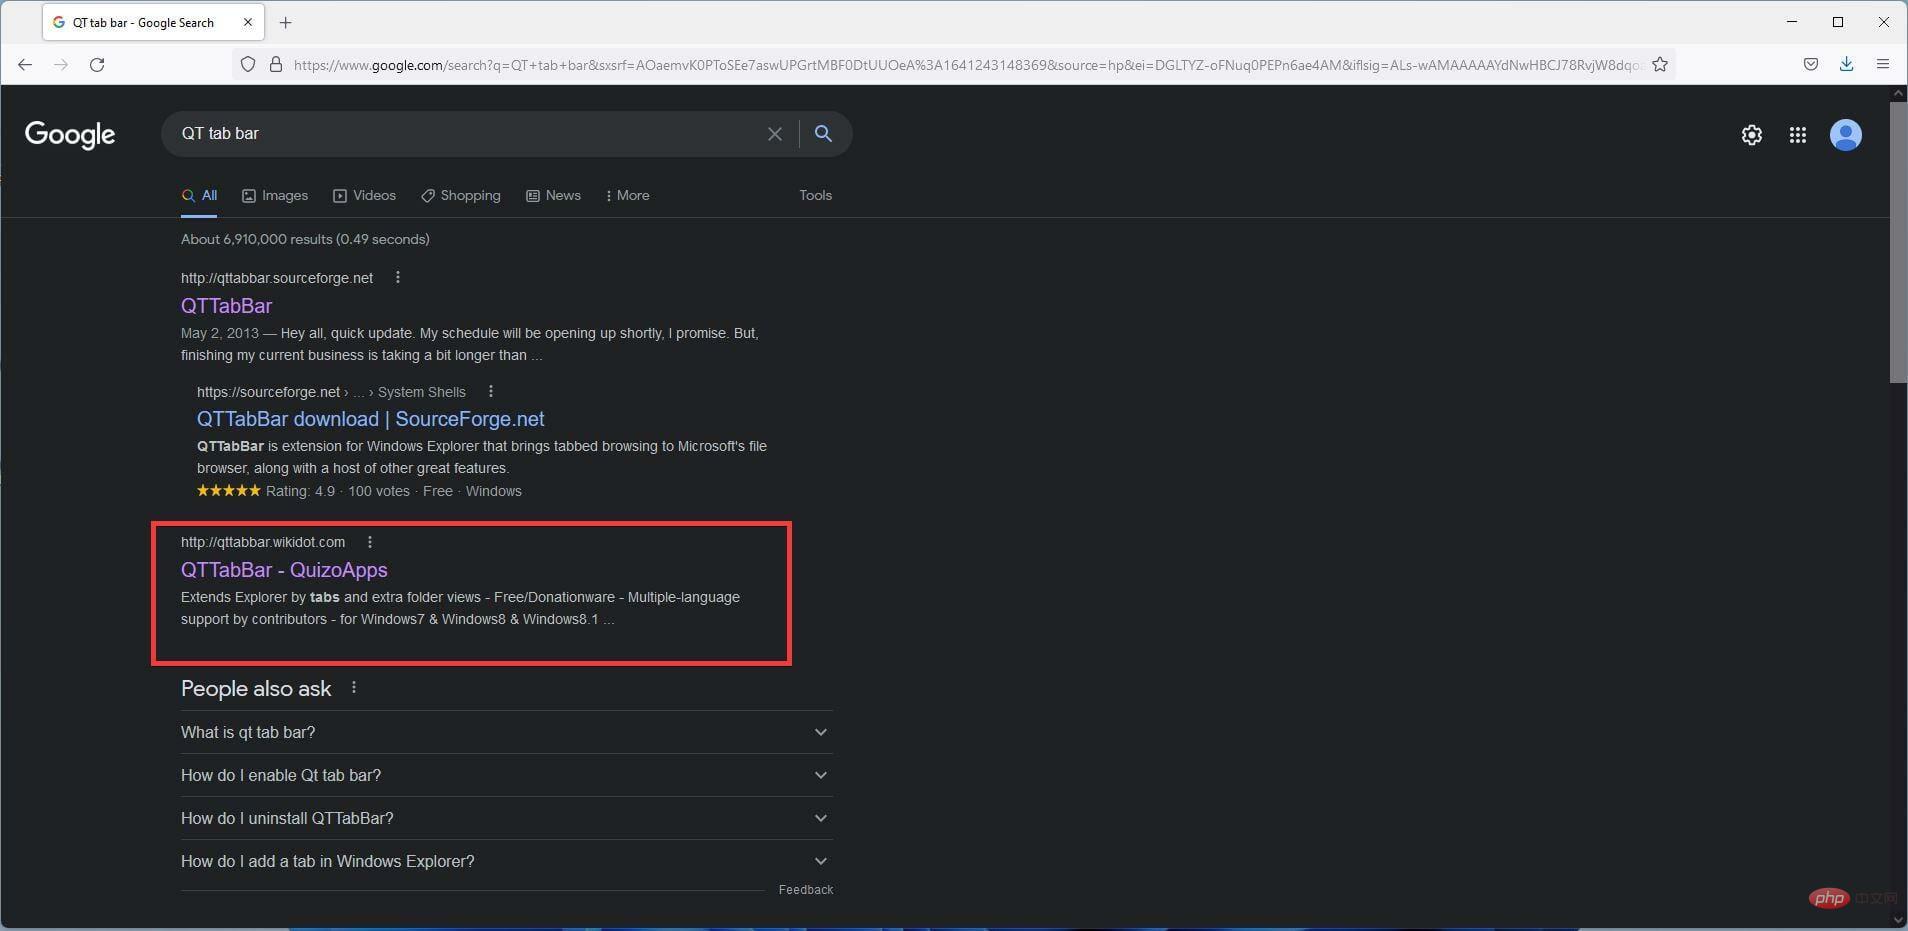Image resolution: width=1908 pixels, height=931 pixels.
Task: Open the QTTabBar - QuizoApps link
Action: [x=284, y=570]
